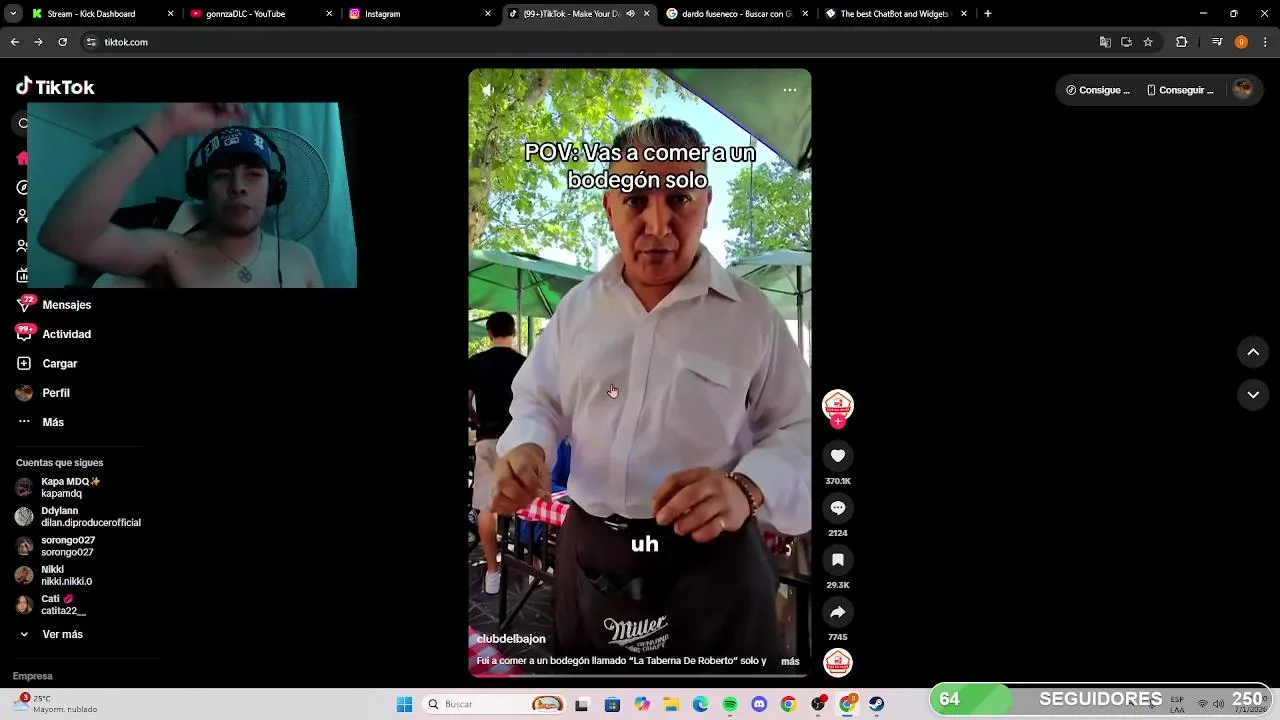The image size is (1280, 720).
Task: Open Spotify from the taskbar
Action: click(x=730, y=704)
